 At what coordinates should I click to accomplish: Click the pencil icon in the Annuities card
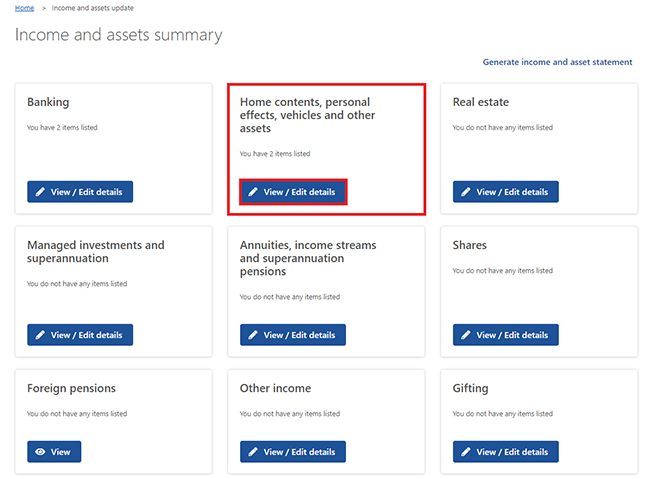point(253,335)
